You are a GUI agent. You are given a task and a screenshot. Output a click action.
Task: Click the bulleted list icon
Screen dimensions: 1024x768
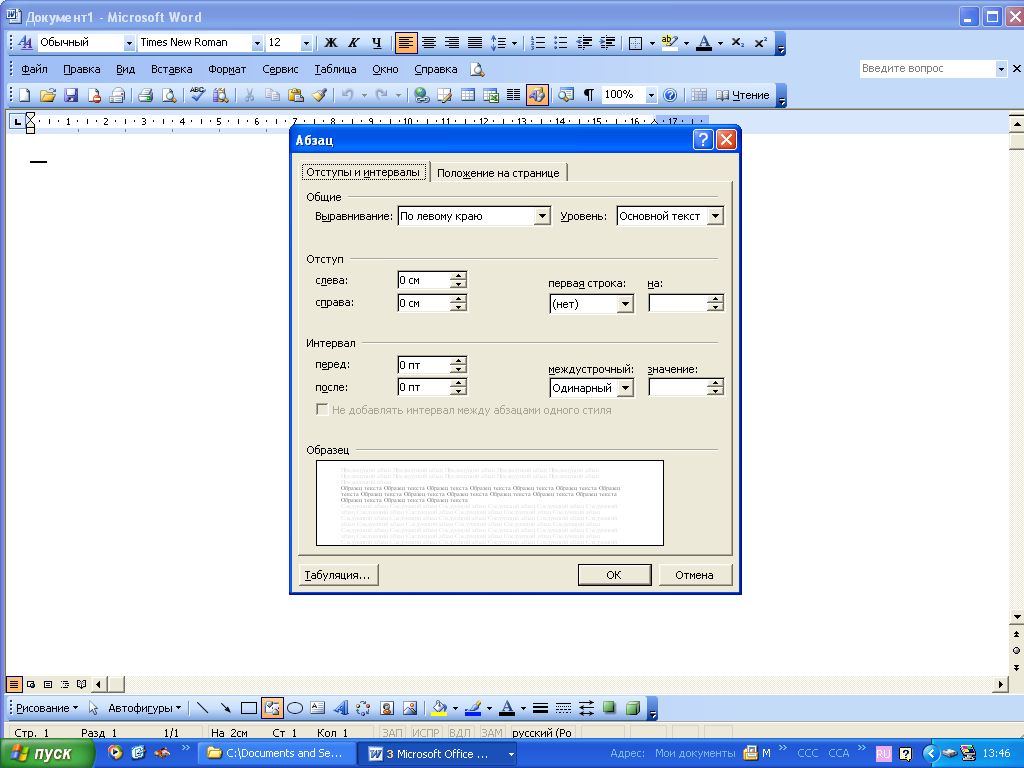coord(561,43)
